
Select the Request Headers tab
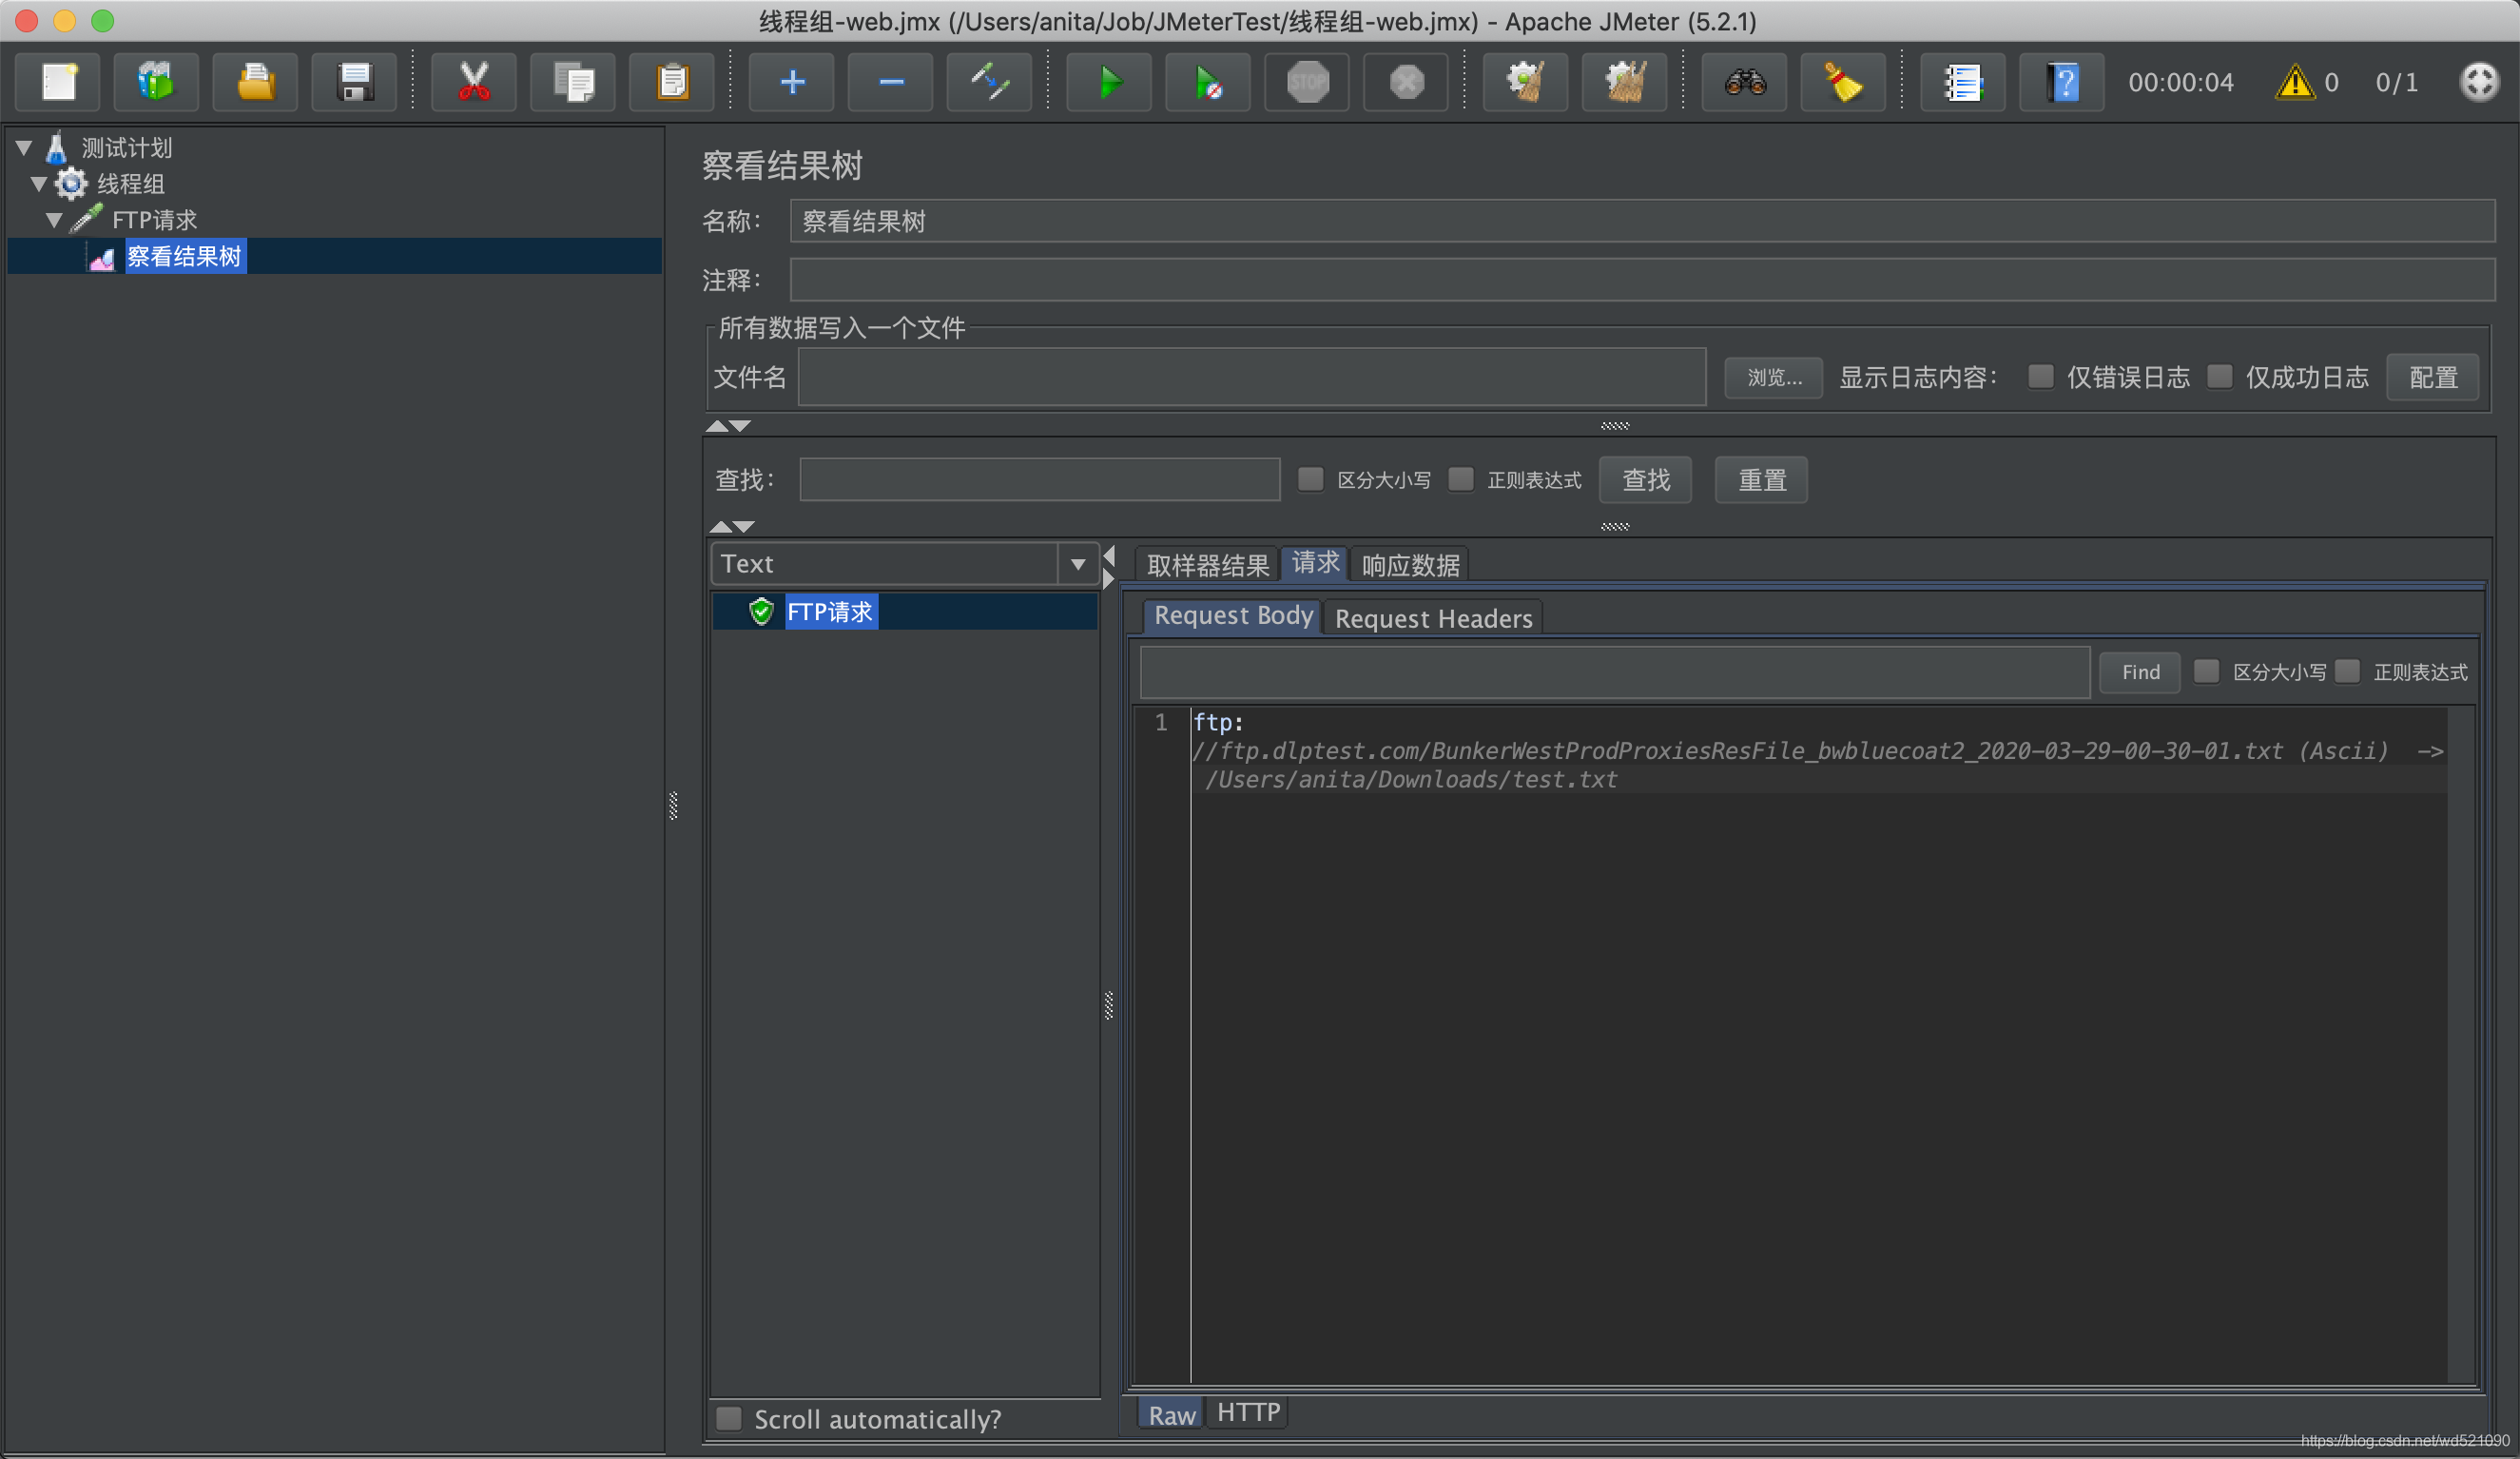coord(1433,616)
